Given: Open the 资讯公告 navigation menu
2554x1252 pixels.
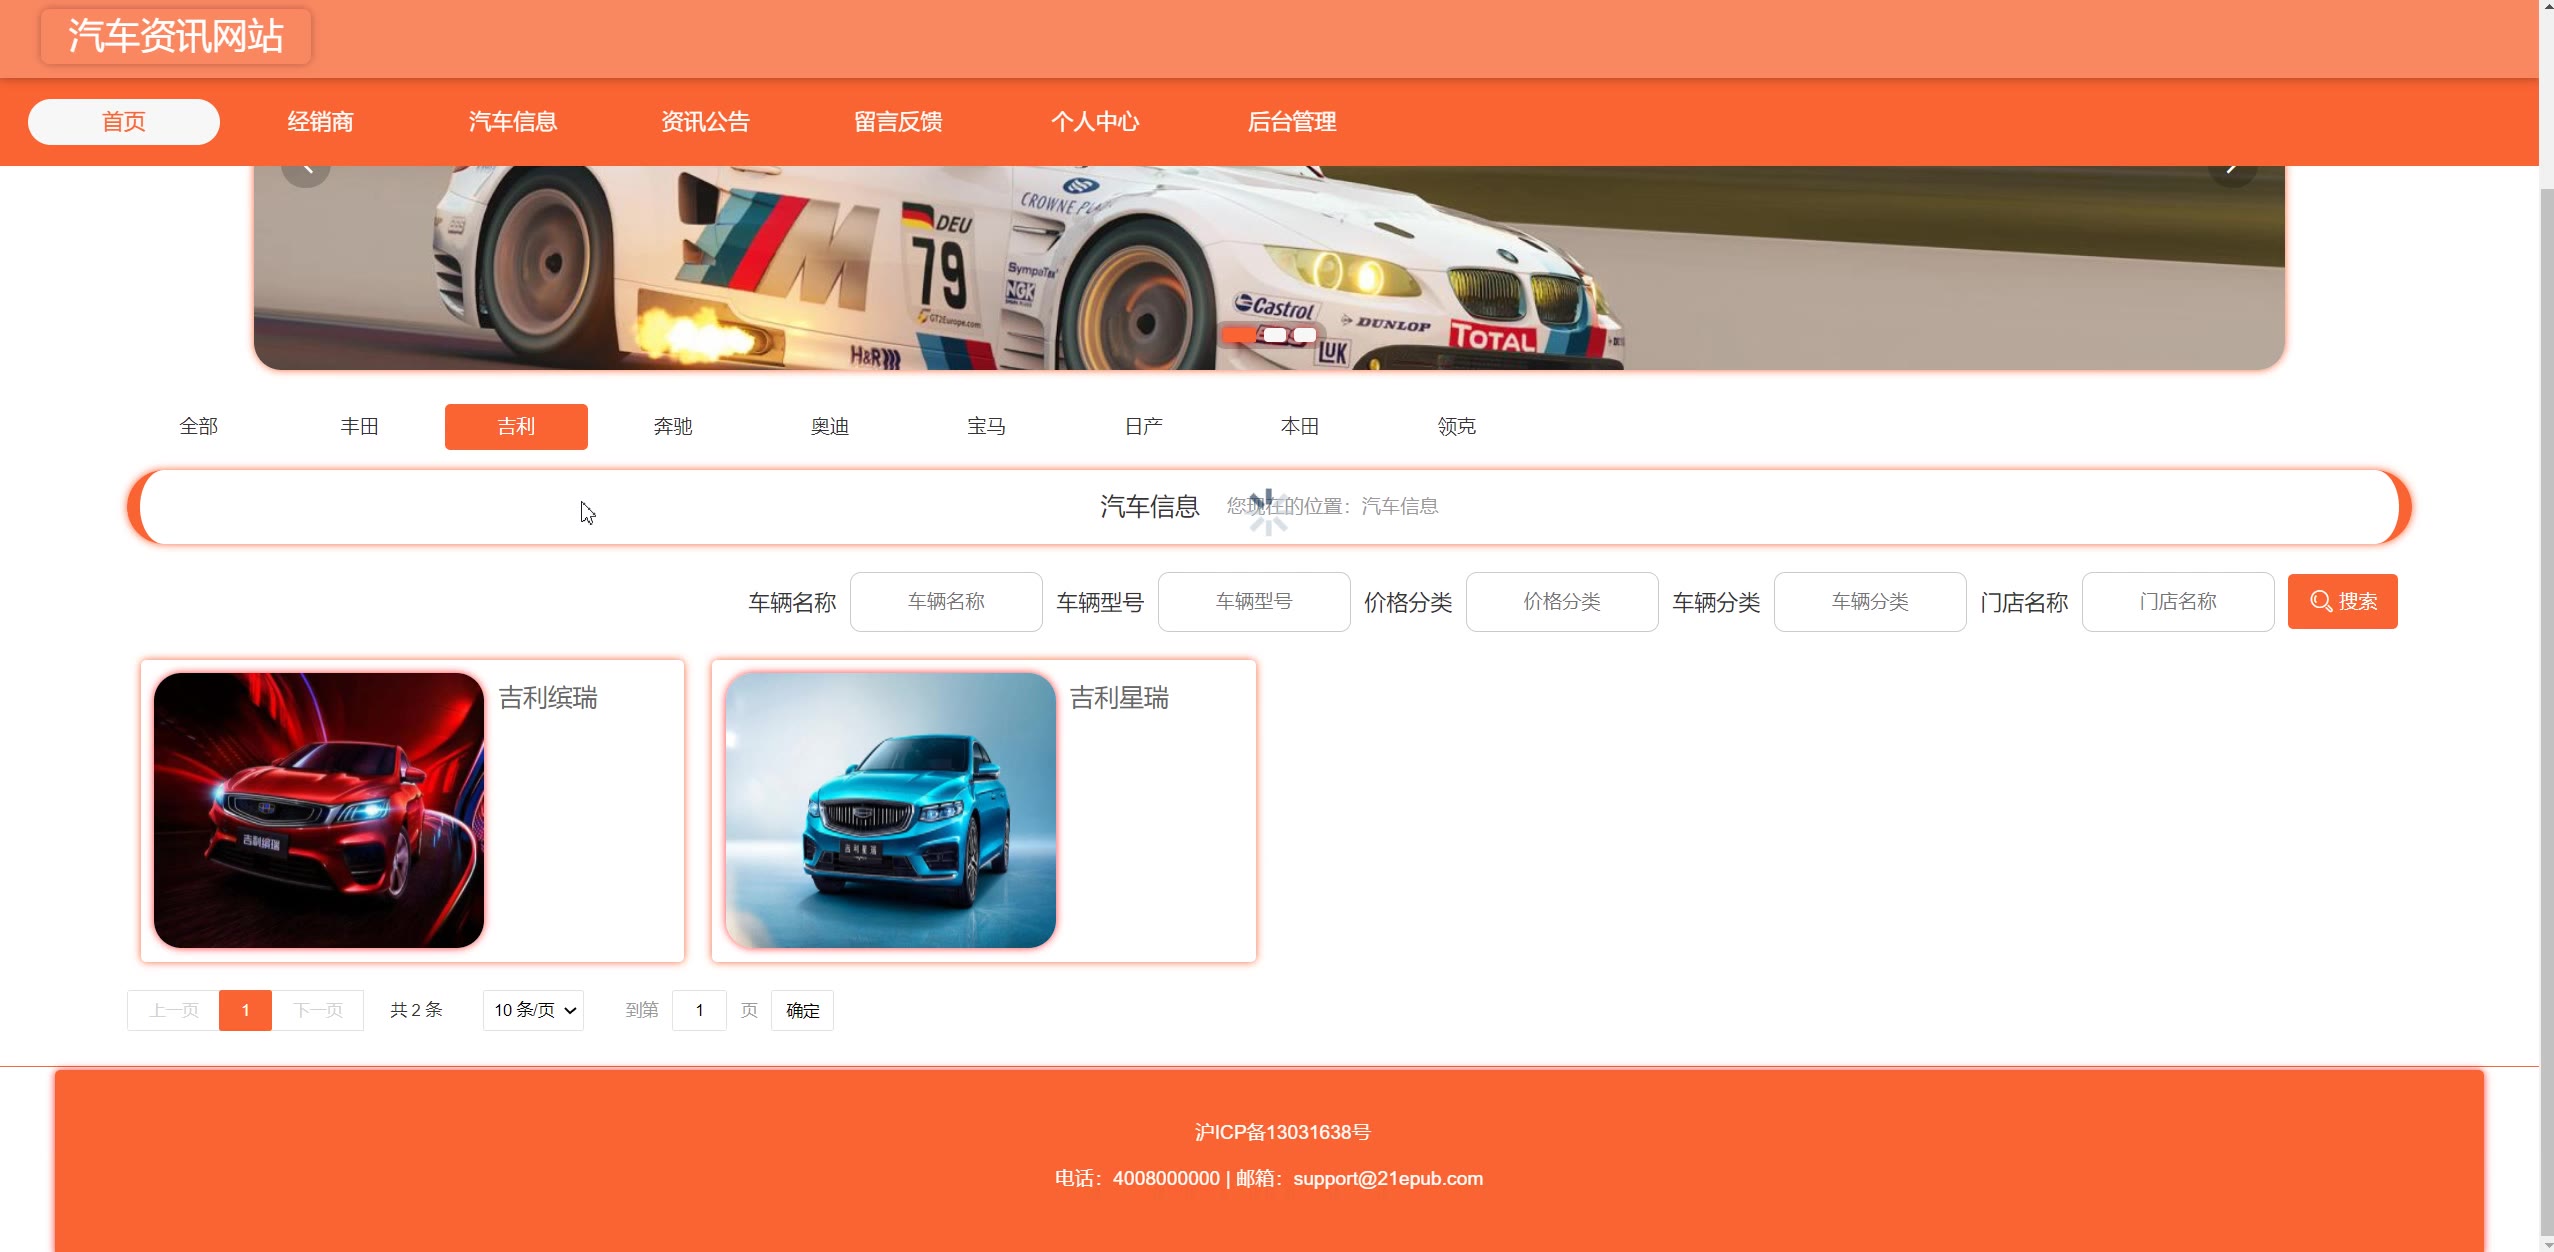Looking at the screenshot, I should pyautogui.click(x=706, y=122).
